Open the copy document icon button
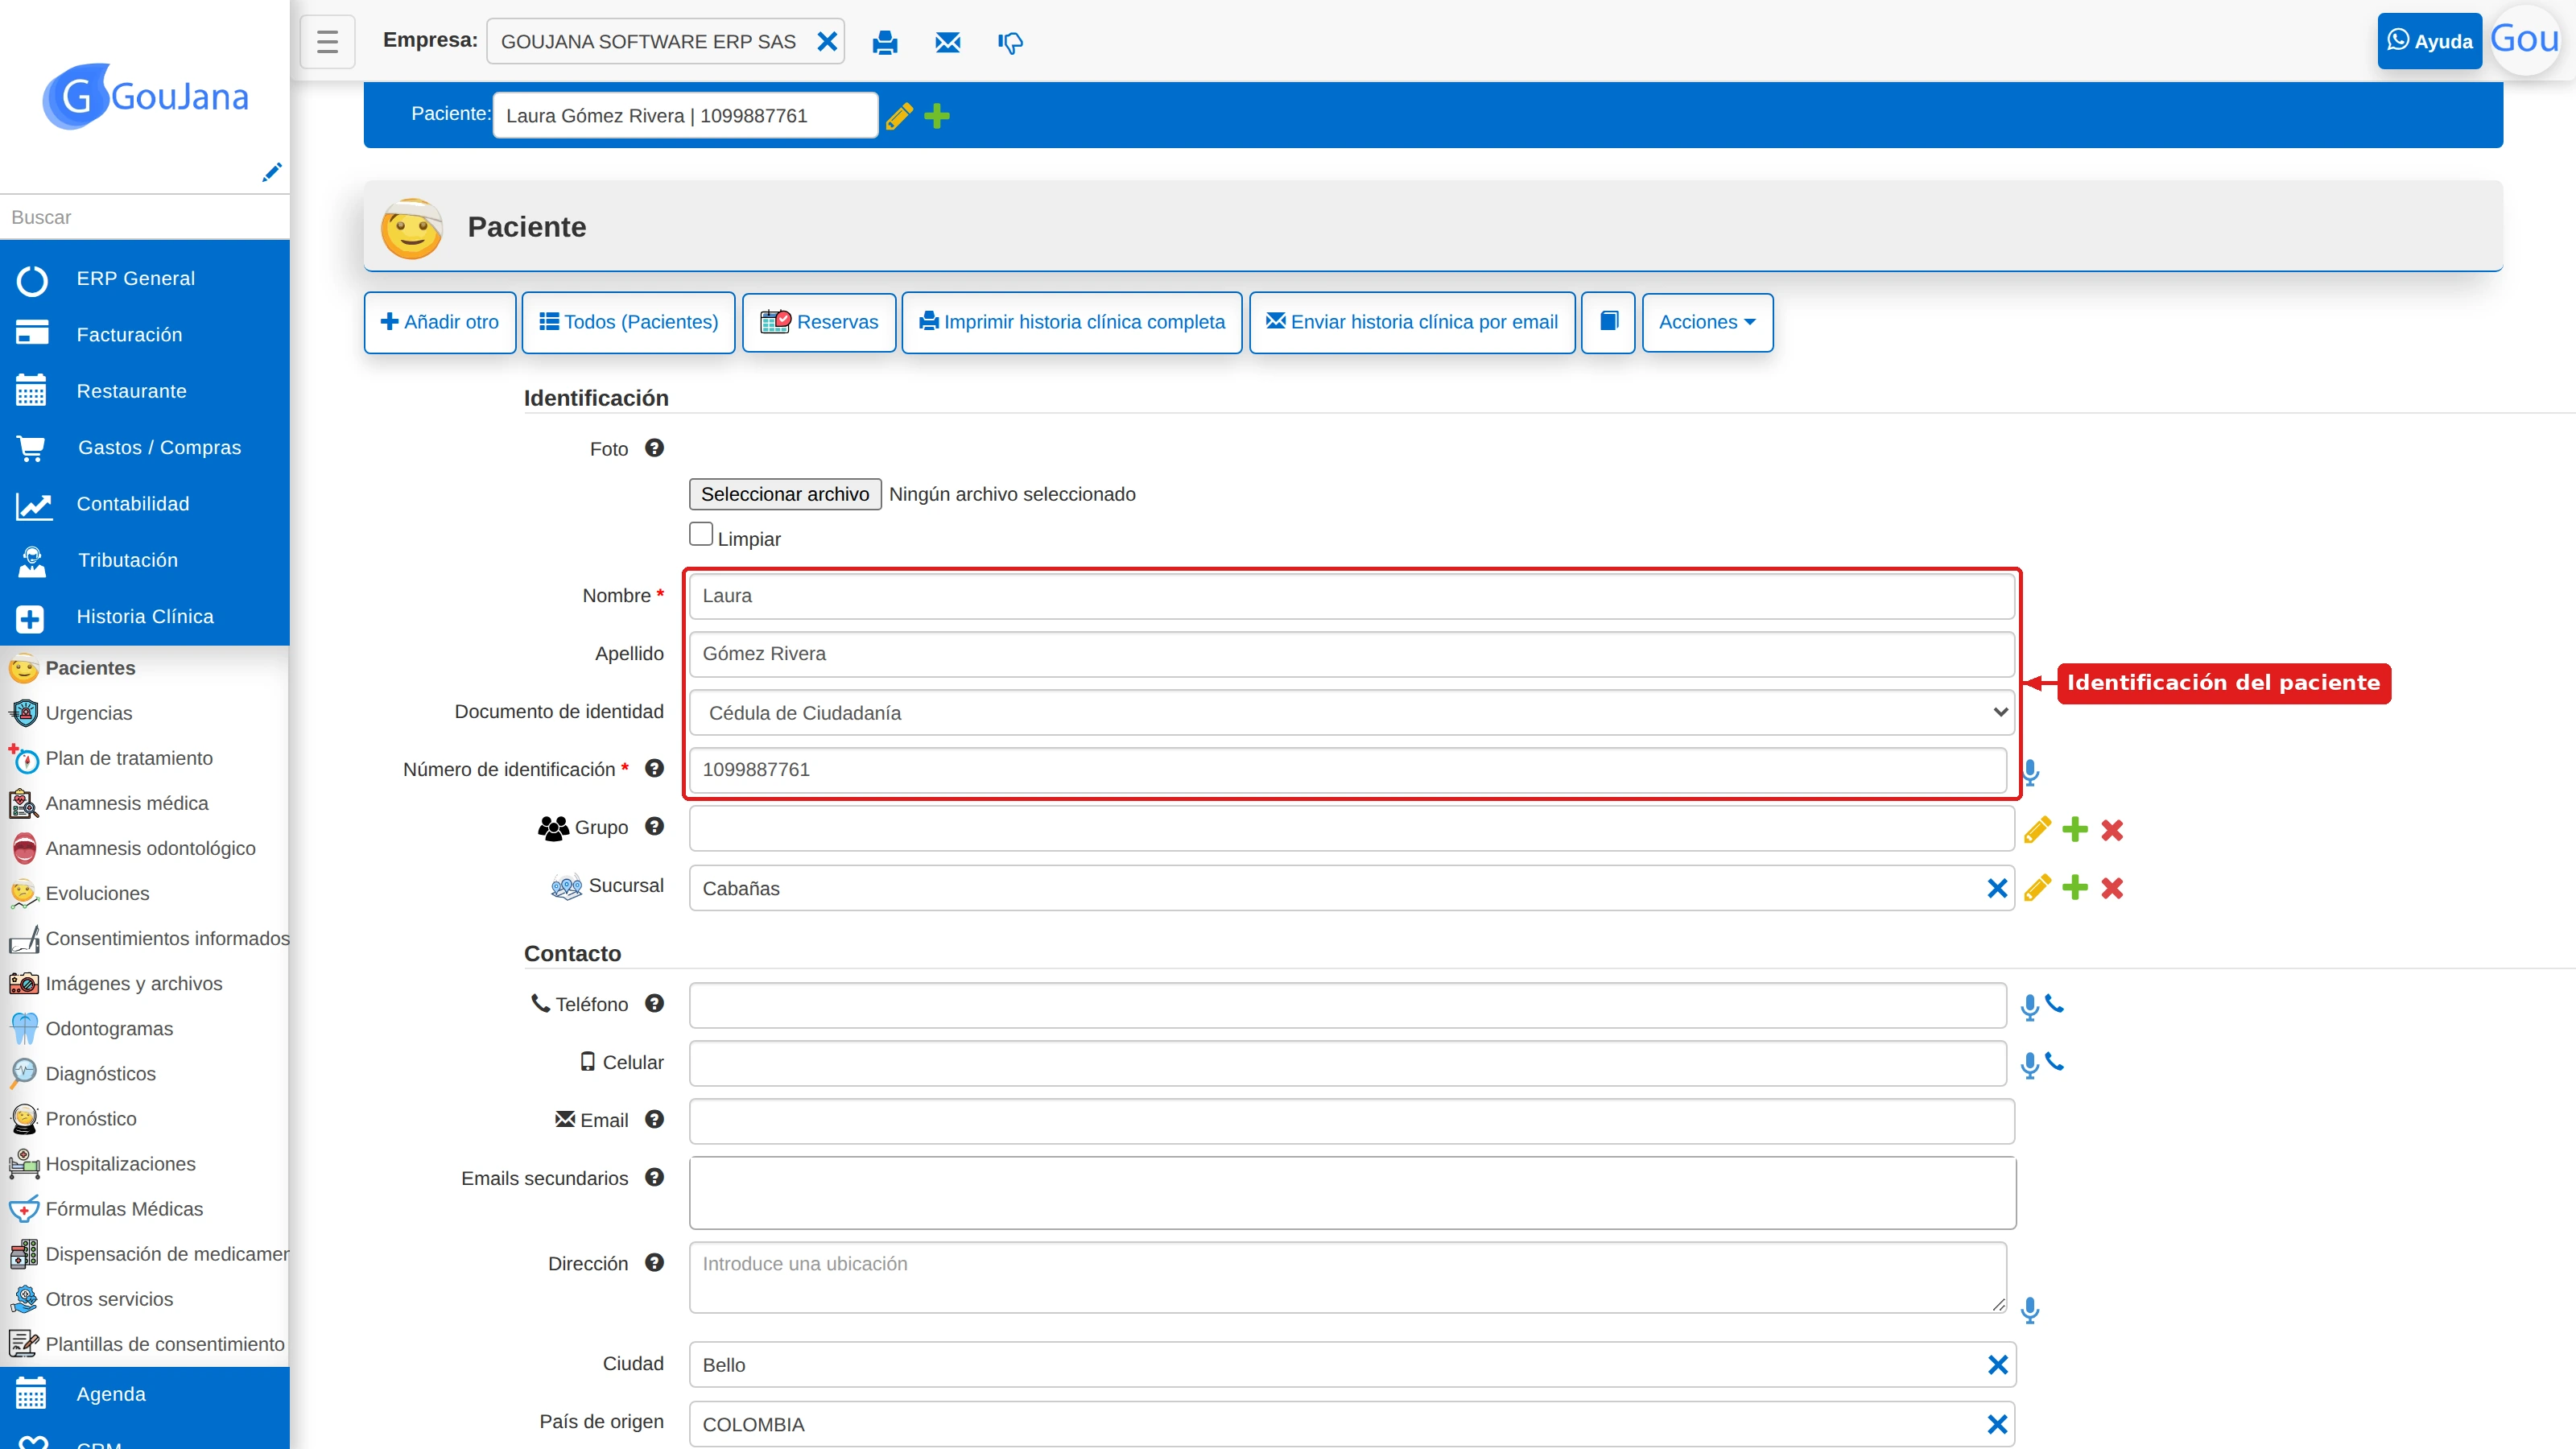 1608,322
